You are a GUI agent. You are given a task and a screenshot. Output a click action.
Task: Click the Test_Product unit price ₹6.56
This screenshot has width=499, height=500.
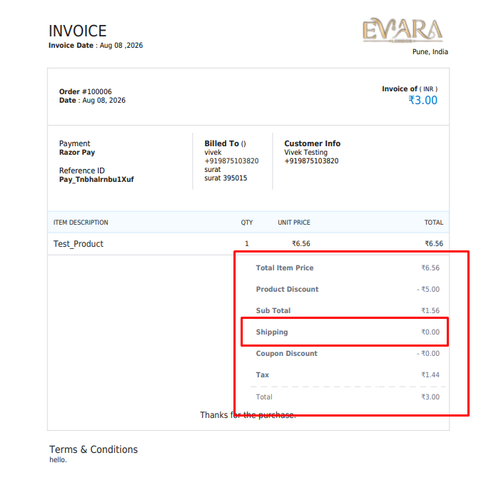point(301,244)
